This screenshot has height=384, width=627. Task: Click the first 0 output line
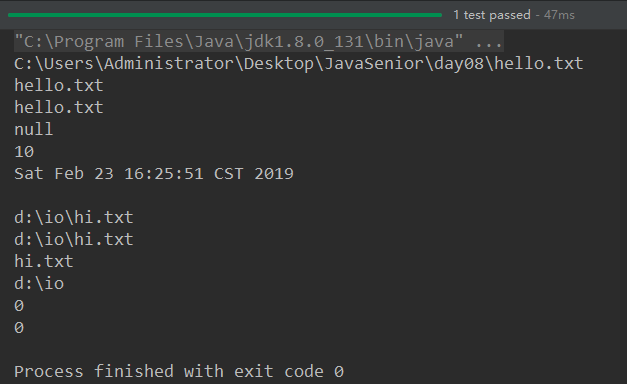coord(19,306)
